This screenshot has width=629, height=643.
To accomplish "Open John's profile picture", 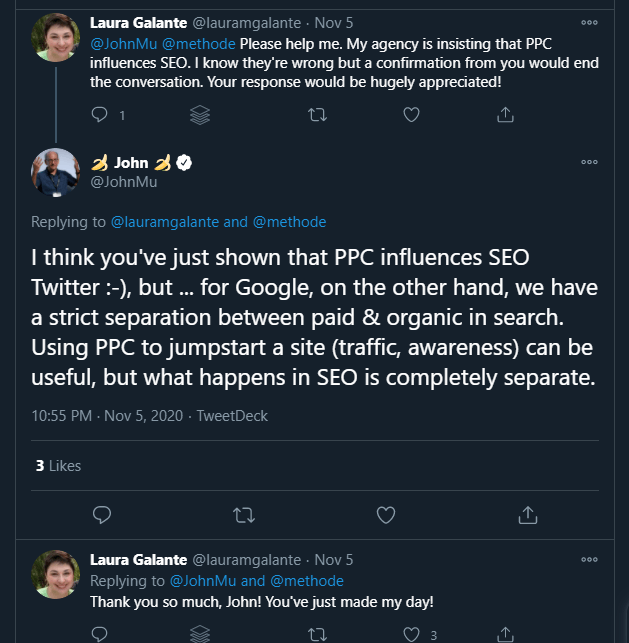I will pos(55,173).
